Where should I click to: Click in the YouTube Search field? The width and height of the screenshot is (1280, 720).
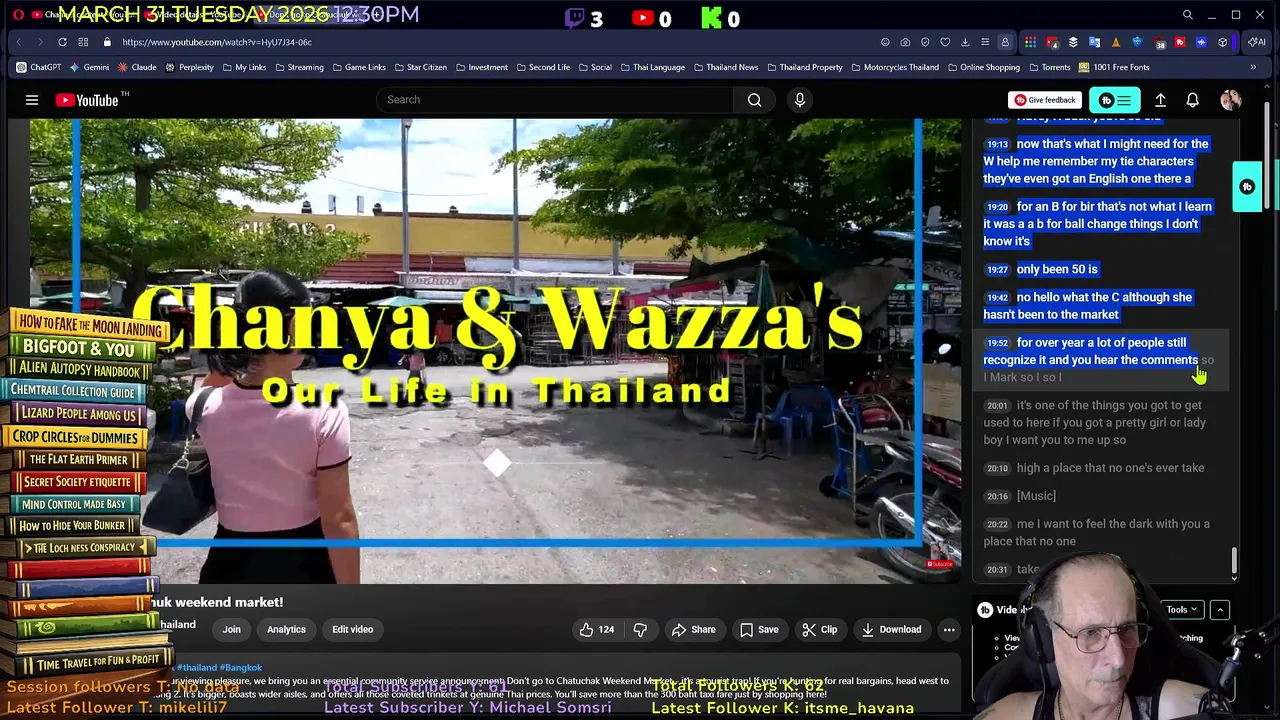pyautogui.click(x=555, y=100)
